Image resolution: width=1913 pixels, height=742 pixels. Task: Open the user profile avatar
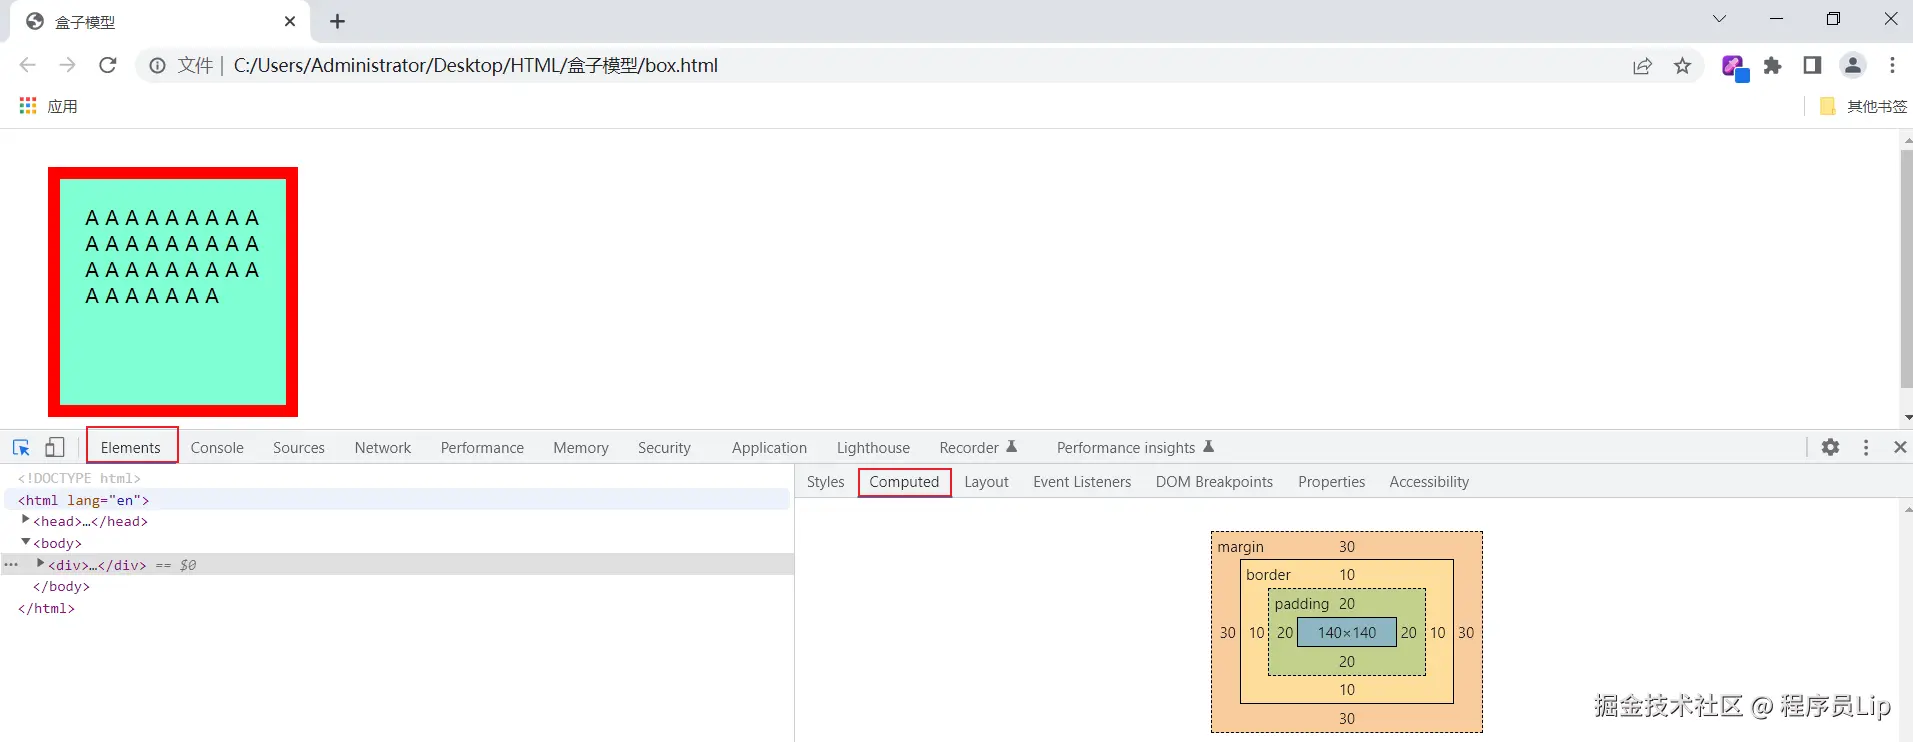tap(1853, 66)
